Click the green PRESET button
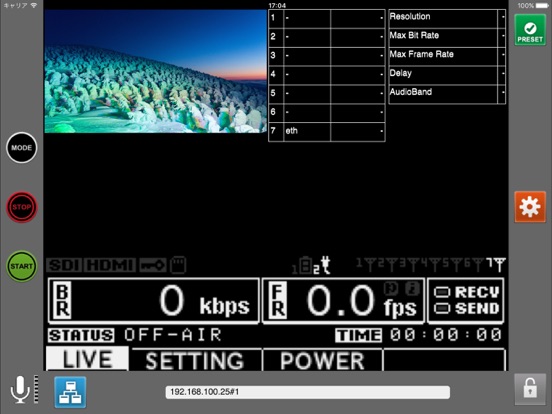Screen dimensions: 552x414 point(530,30)
